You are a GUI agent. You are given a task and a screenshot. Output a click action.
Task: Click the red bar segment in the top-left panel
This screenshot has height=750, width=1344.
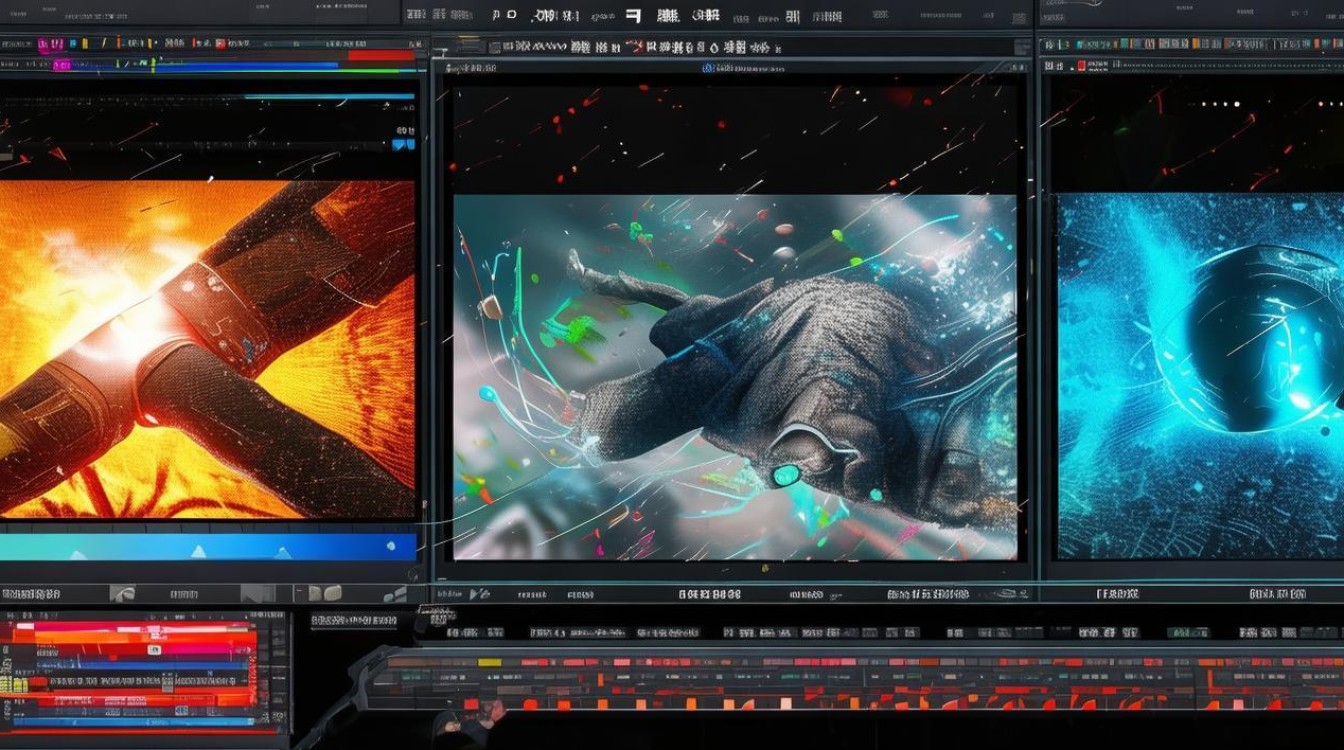tap(381, 55)
